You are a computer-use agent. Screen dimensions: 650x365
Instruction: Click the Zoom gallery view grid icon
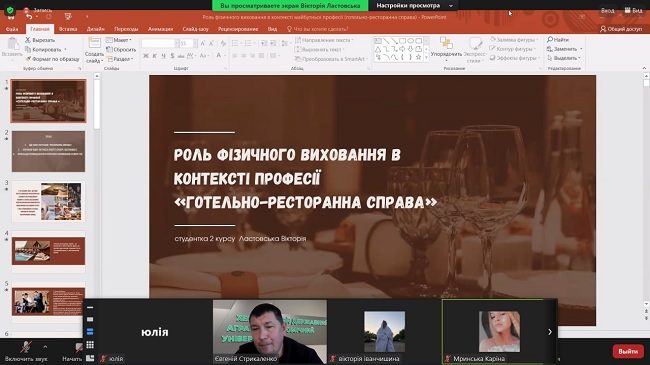pos(90,345)
